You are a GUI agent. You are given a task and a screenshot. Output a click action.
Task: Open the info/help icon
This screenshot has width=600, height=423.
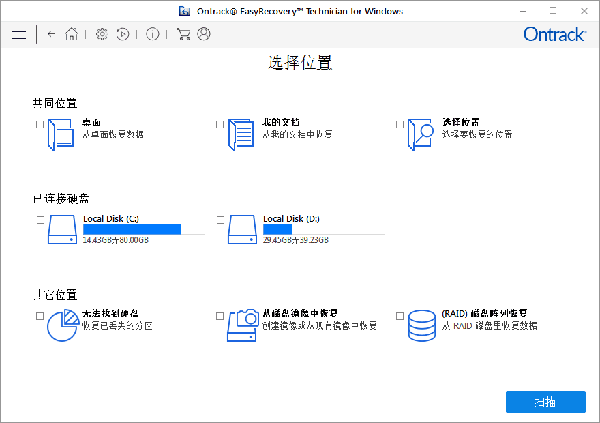[152, 34]
